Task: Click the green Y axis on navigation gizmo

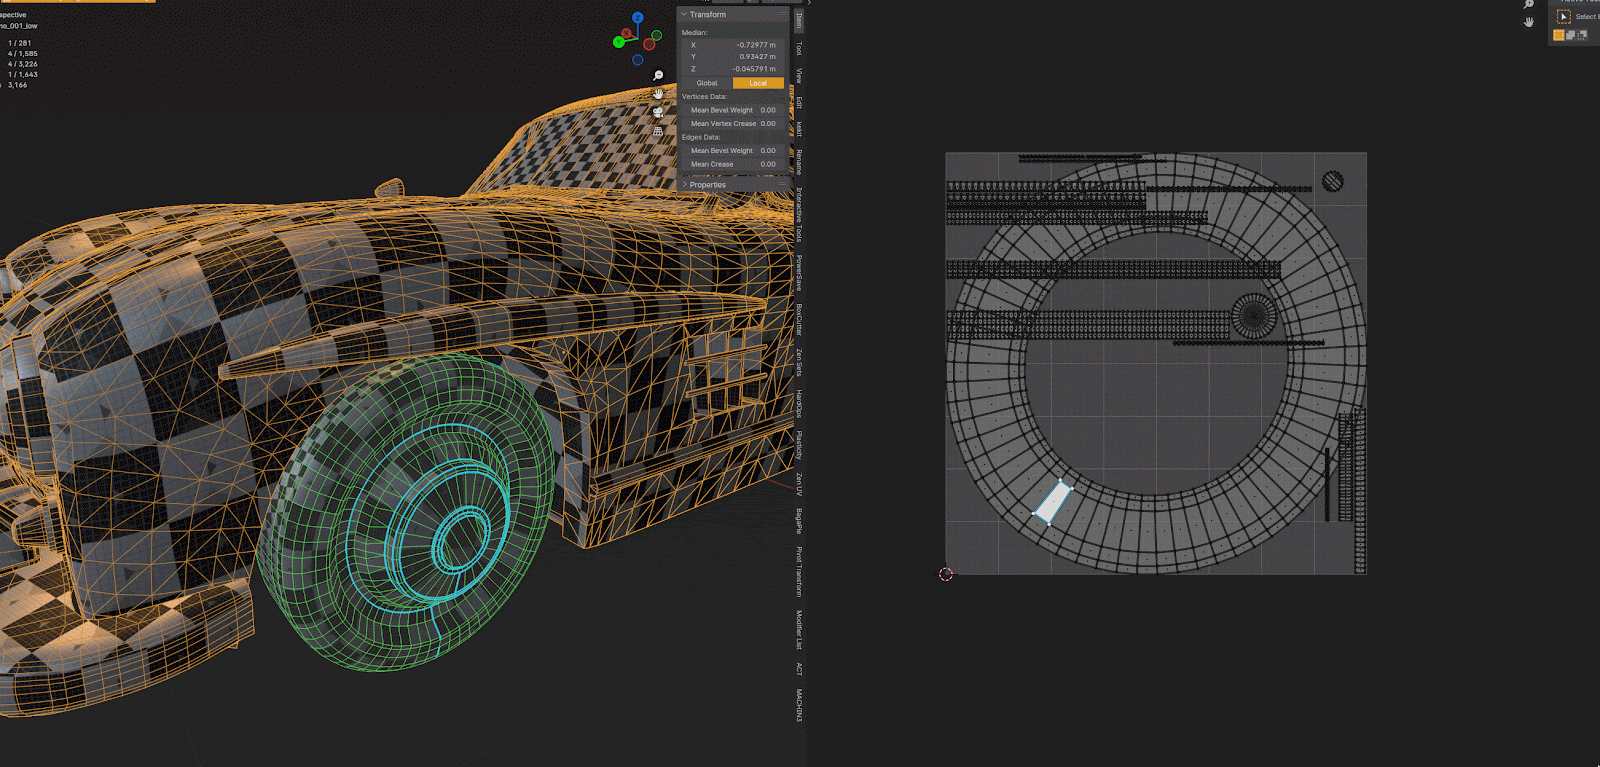Action: pyautogui.click(x=619, y=42)
